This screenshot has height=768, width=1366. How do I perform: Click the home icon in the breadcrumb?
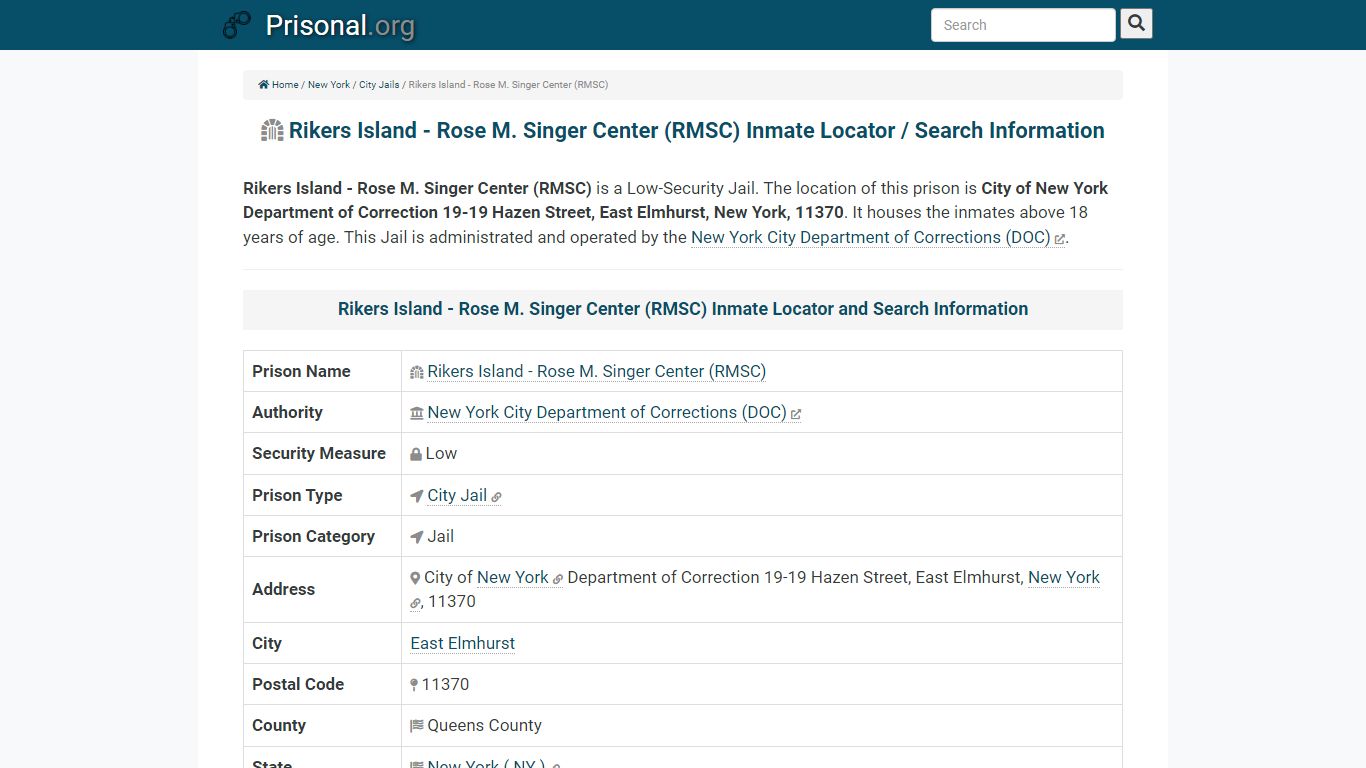click(264, 85)
